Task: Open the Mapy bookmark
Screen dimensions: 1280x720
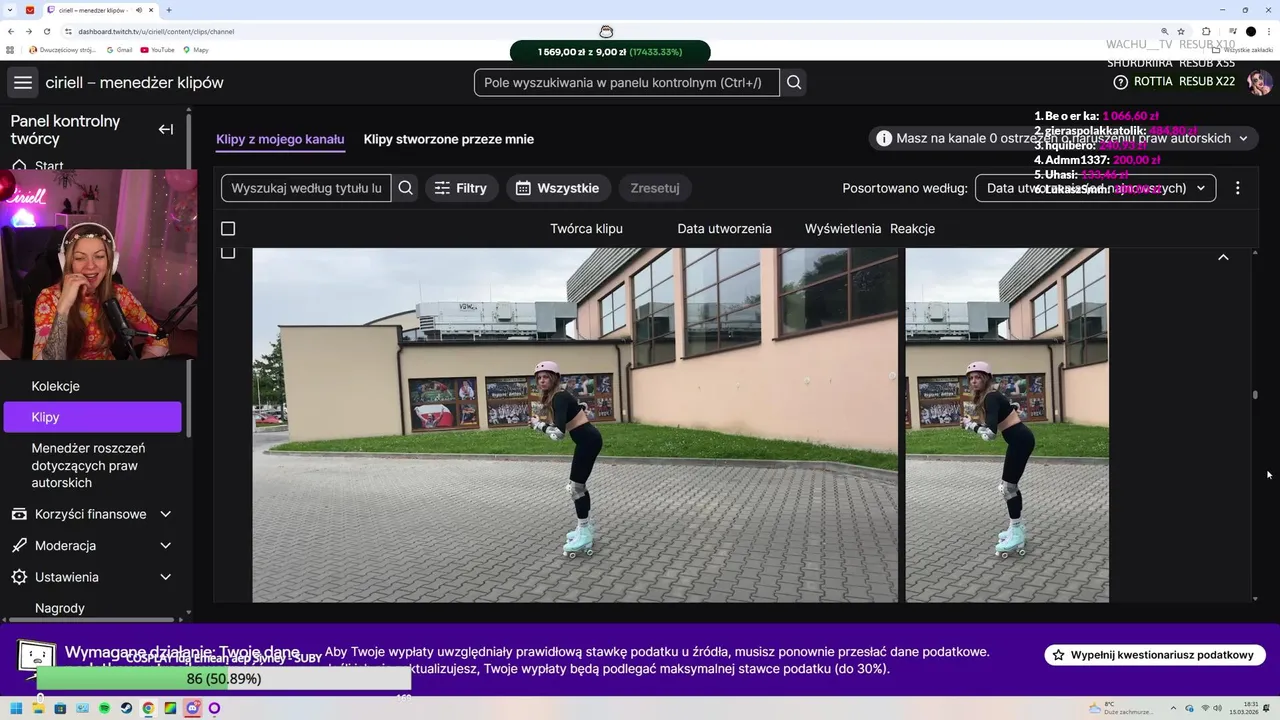Action: [x=195, y=49]
